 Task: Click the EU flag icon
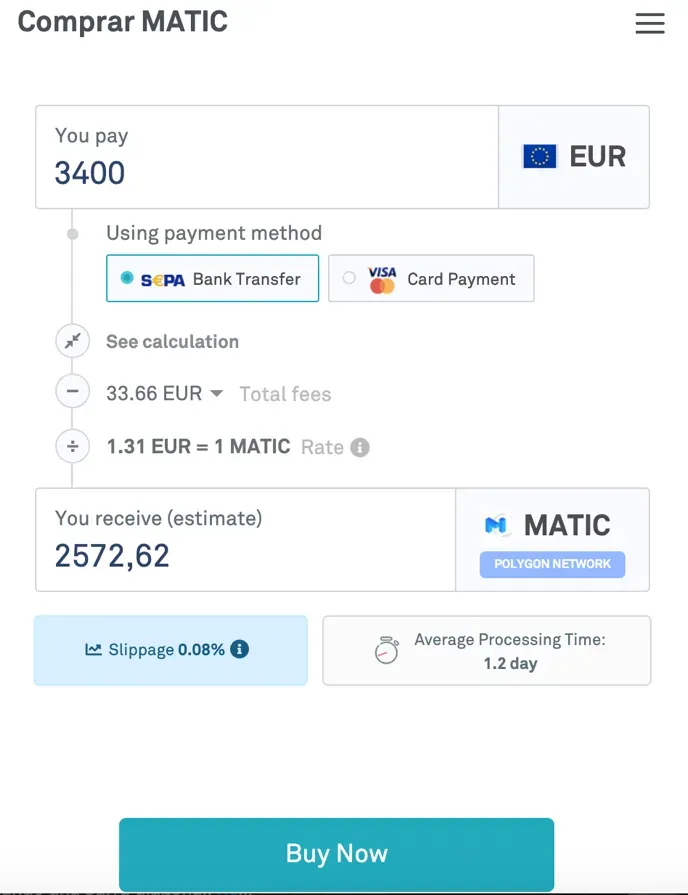click(x=540, y=156)
